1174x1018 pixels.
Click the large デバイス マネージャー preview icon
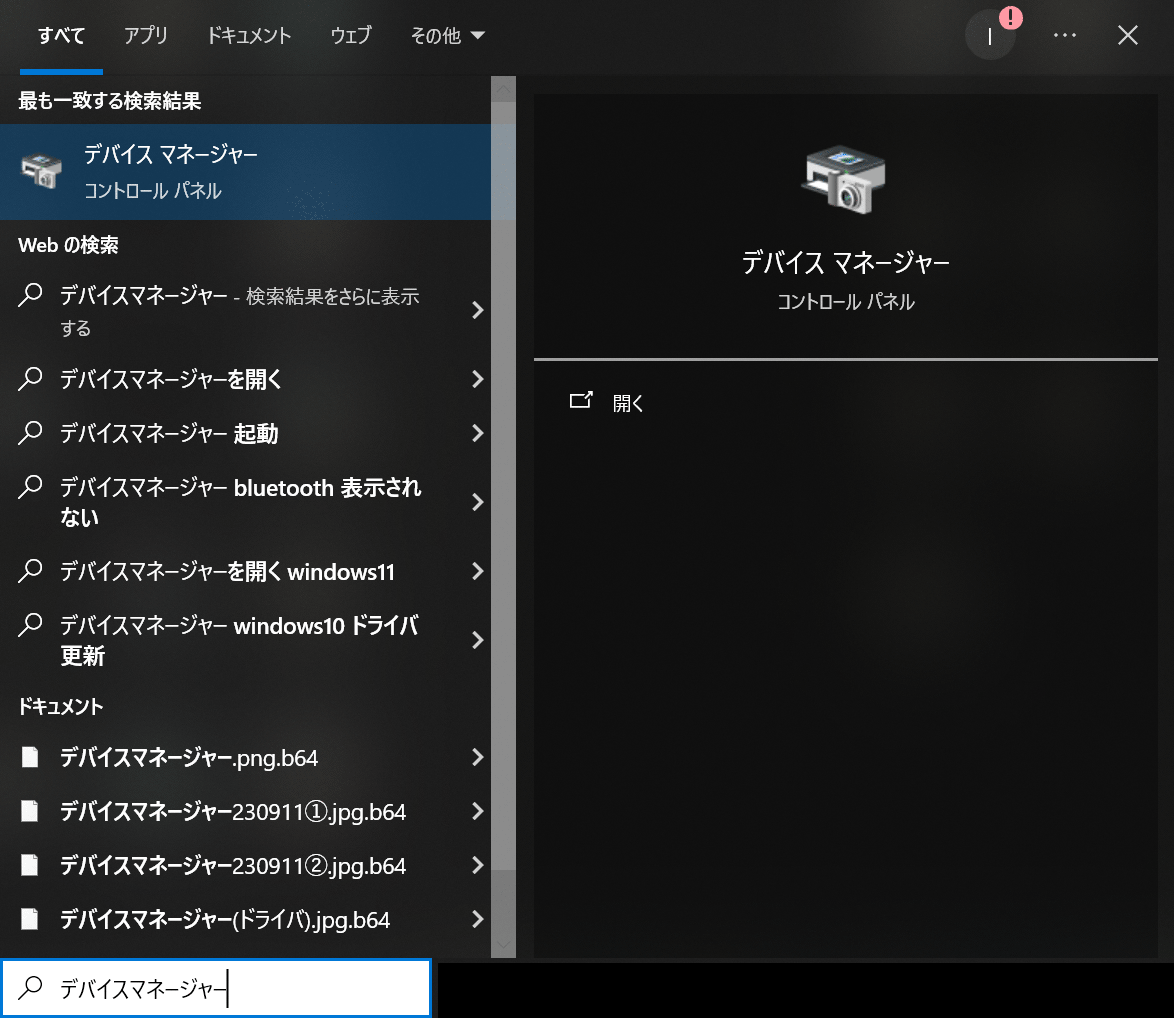(x=845, y=178)
